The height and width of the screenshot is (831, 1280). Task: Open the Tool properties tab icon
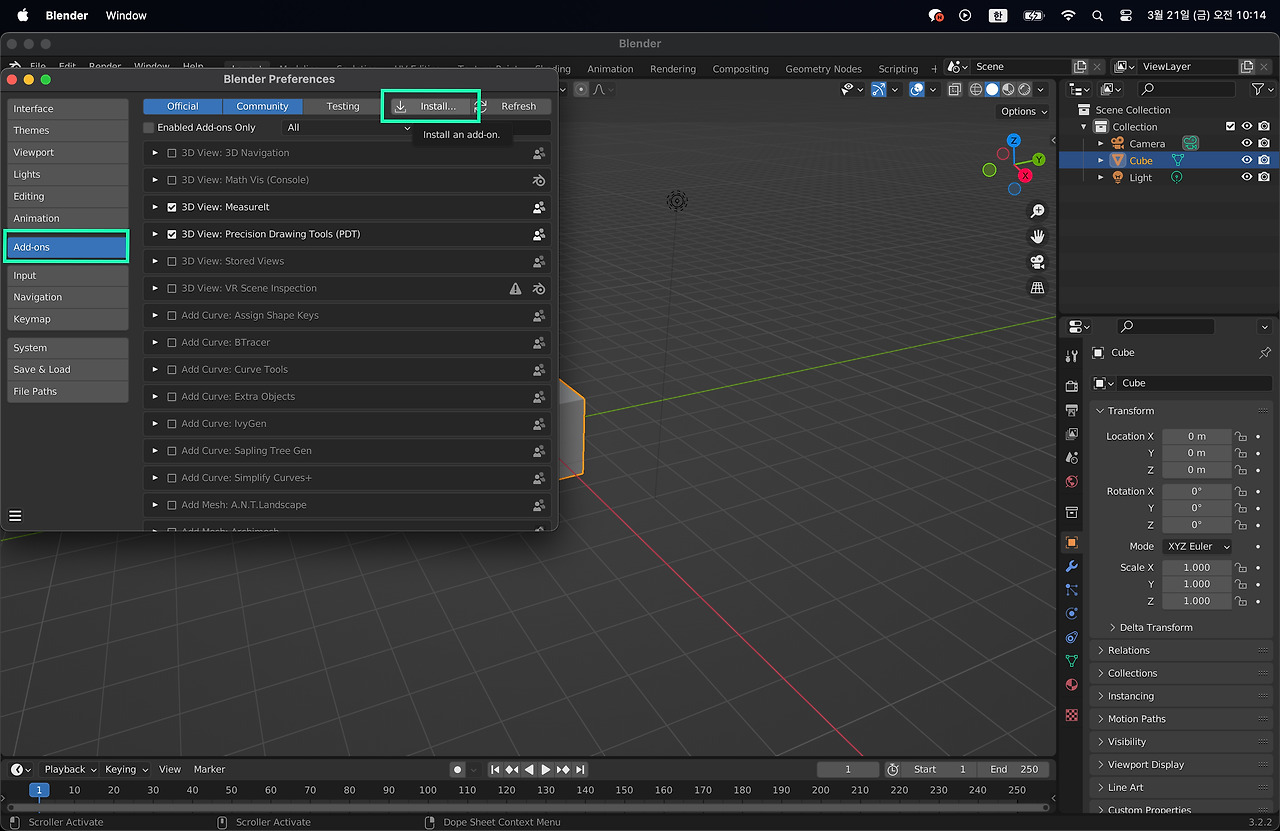[1072, 356]
